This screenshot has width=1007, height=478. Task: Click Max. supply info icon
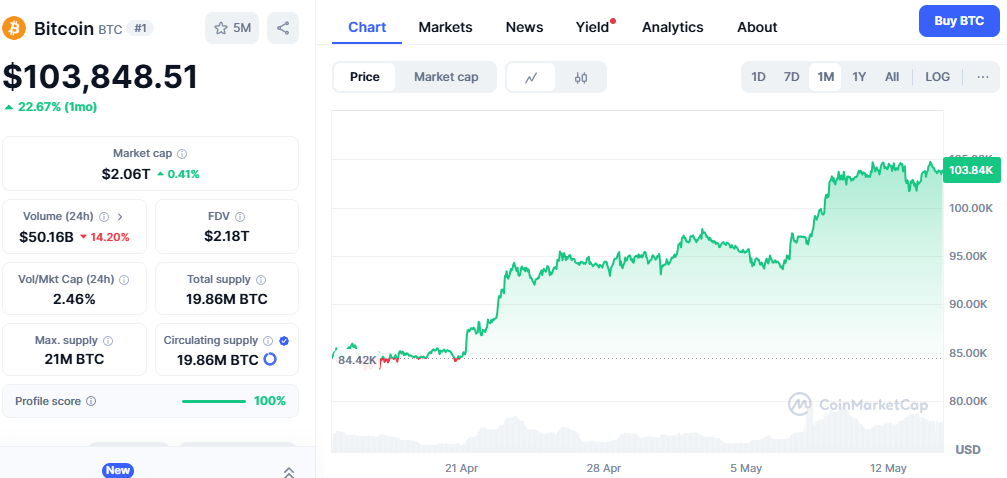108,341
